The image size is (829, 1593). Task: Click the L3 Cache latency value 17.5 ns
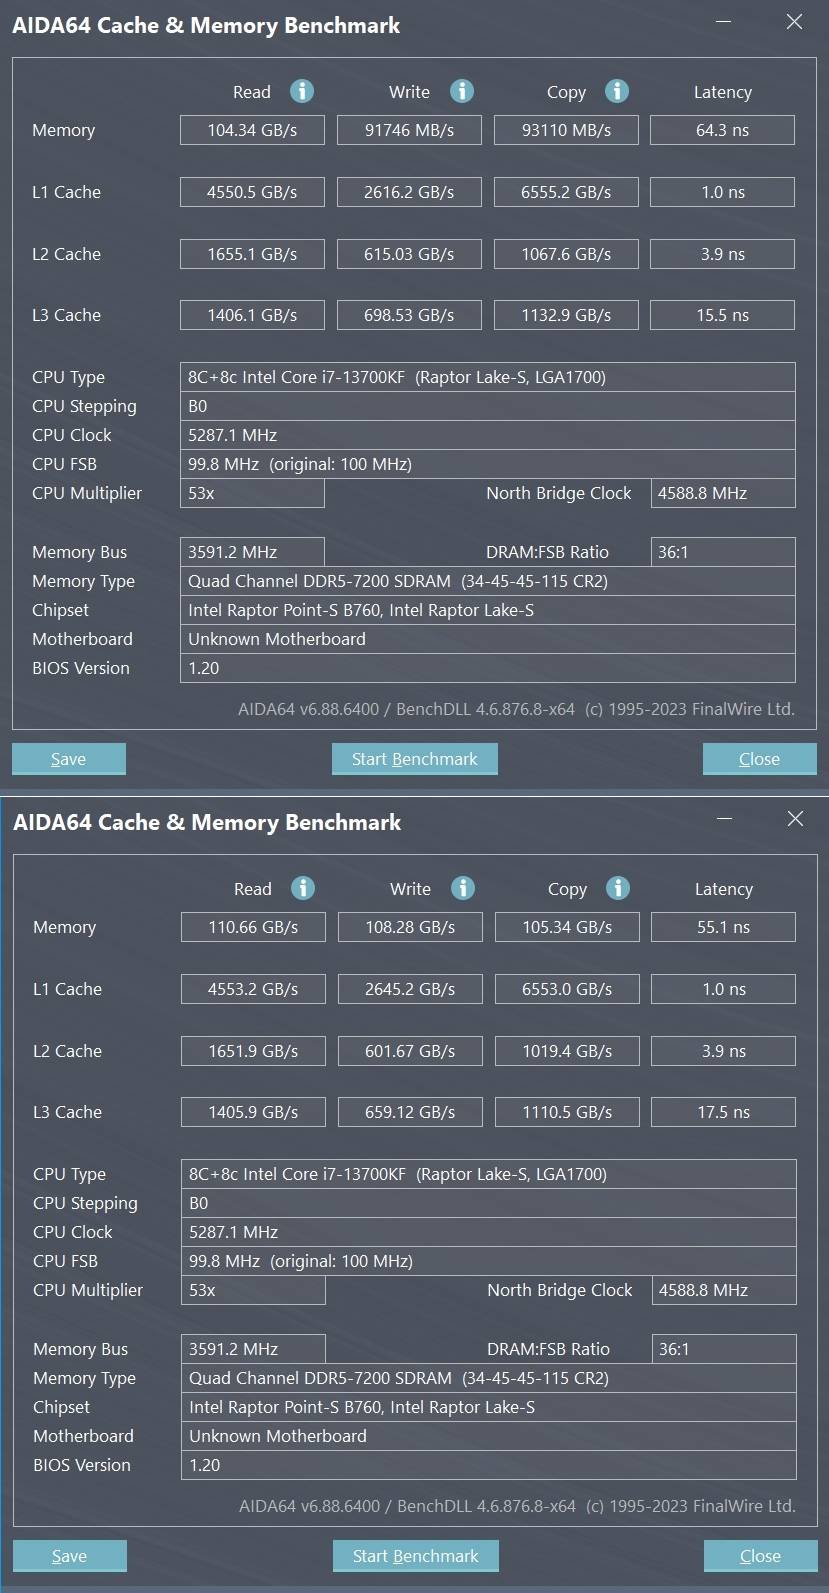tap(723, 1112)
